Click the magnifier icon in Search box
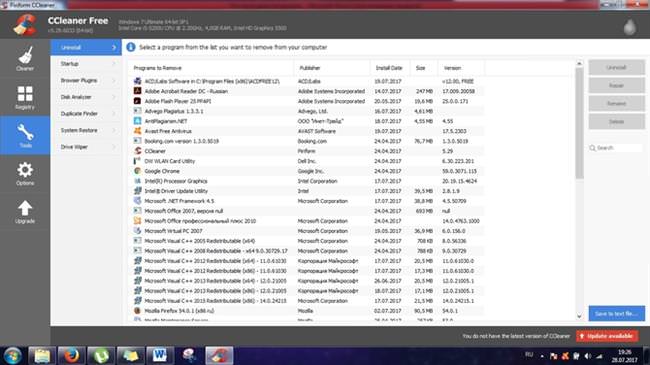 [x=593, y=148]
